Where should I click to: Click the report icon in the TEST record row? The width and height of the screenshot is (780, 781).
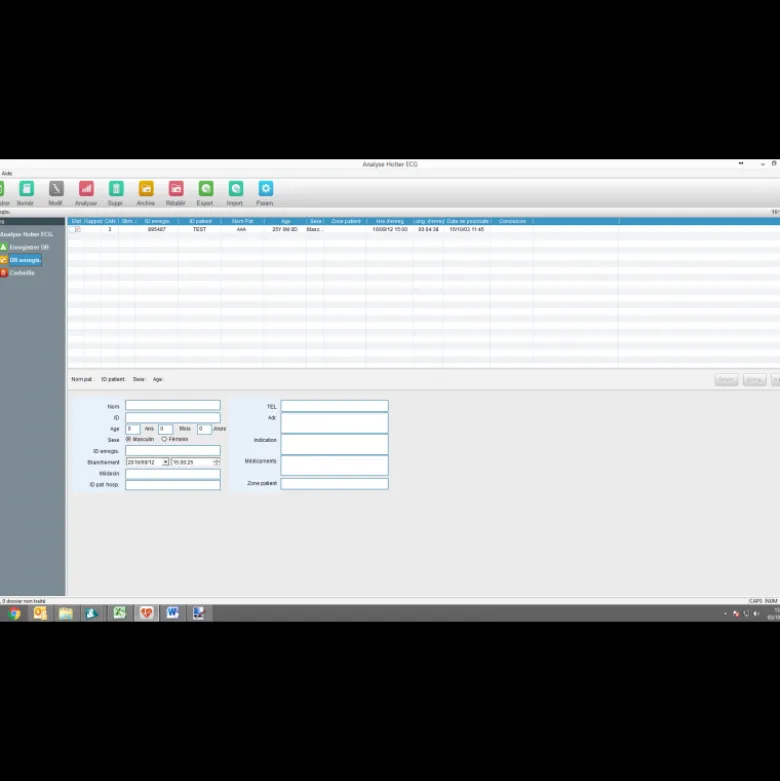tap(78, 229)
